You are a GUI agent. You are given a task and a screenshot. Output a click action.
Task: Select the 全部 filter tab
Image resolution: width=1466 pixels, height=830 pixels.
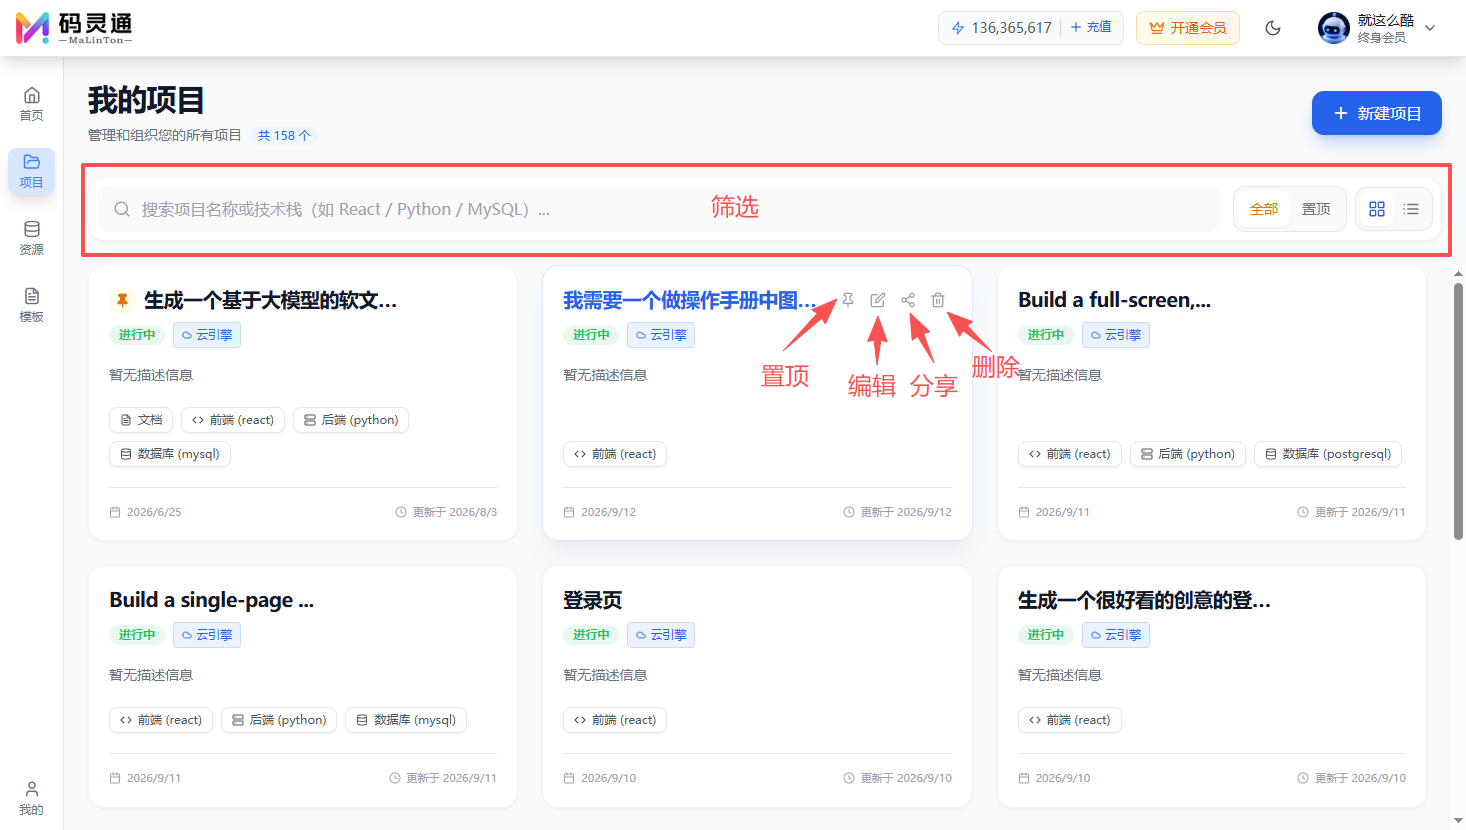pos(1264,209)
